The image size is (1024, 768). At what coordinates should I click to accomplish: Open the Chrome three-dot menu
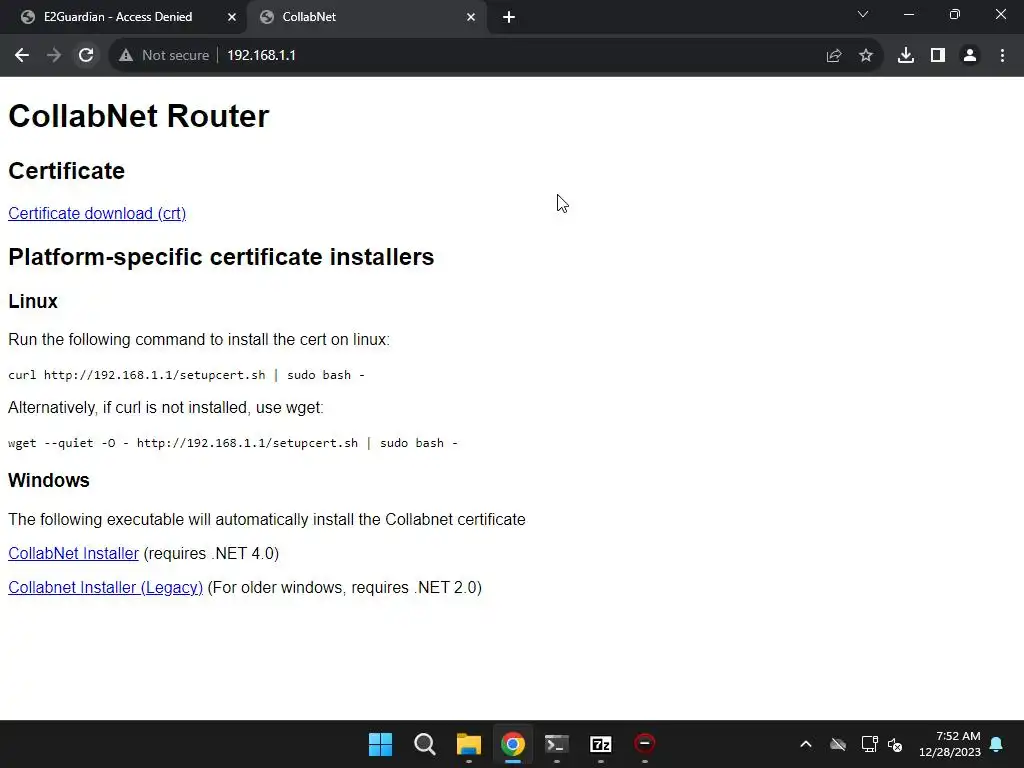coord(1002,56)
